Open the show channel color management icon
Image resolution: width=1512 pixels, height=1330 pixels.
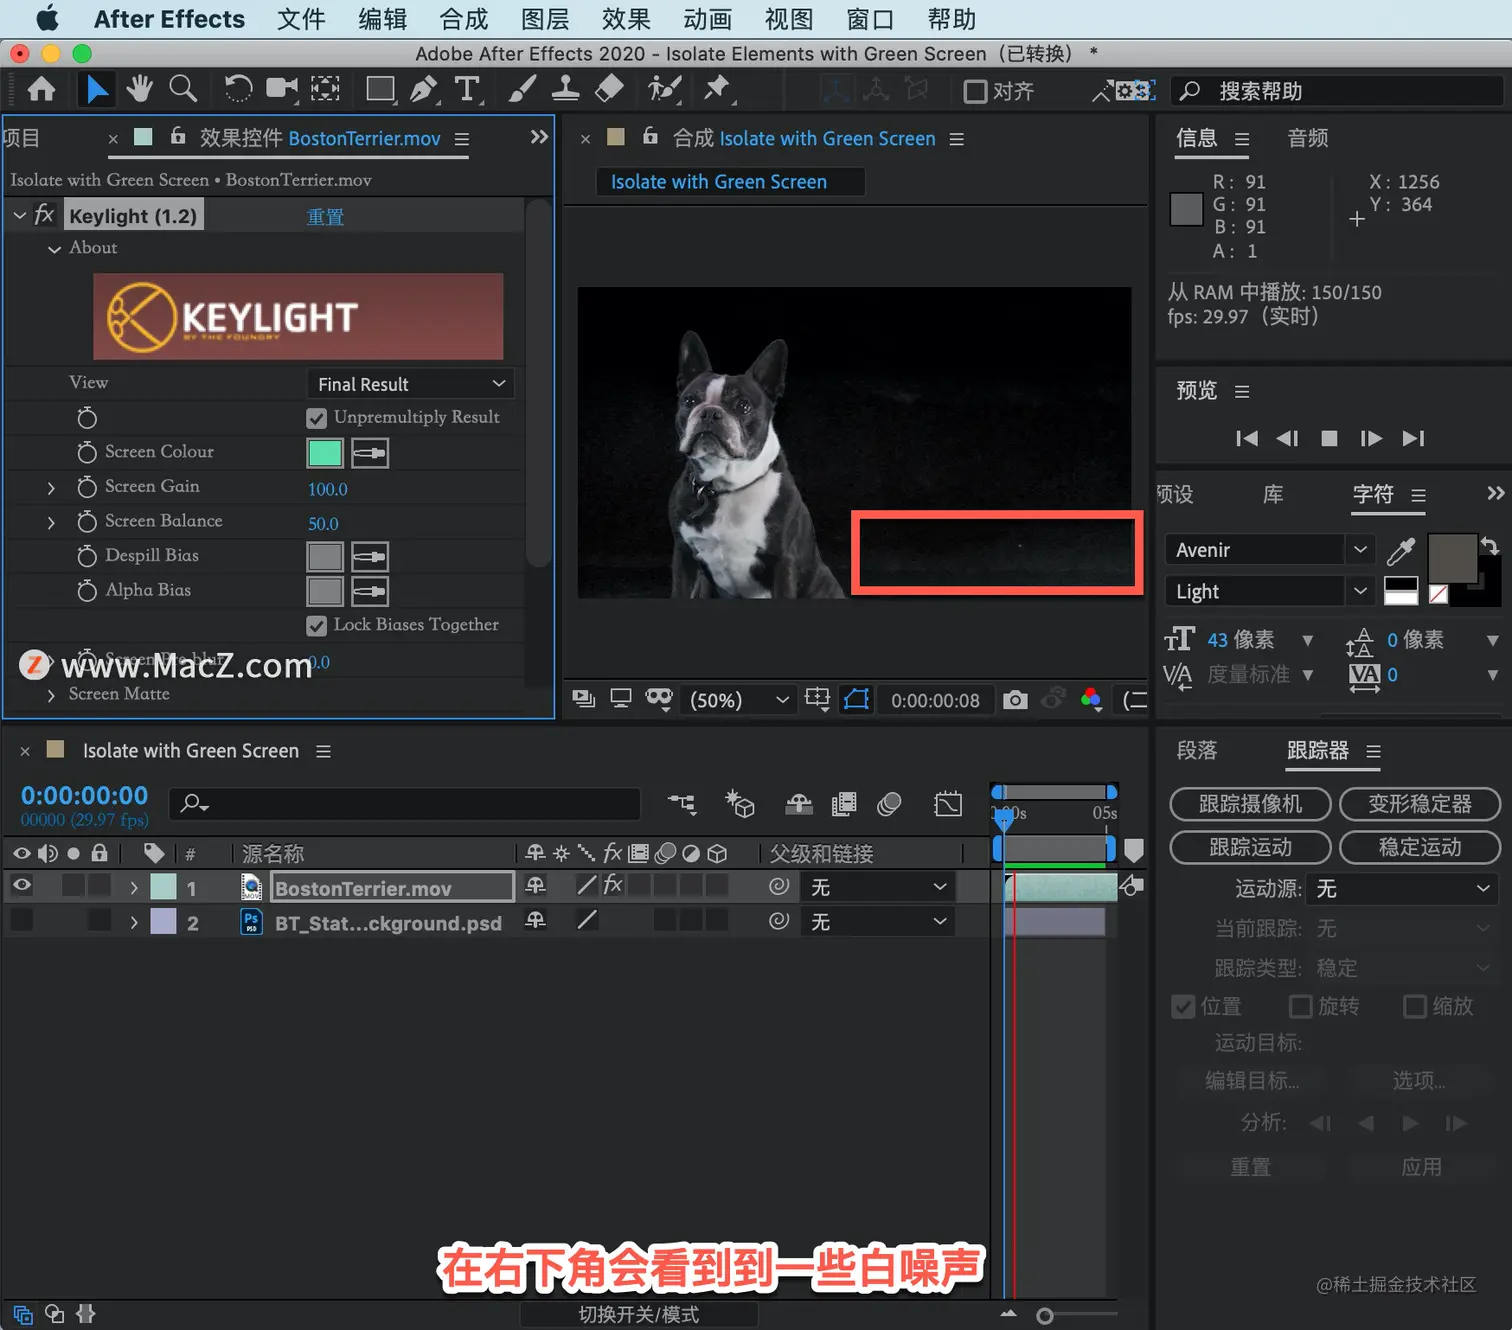pyautogui.click(x=1091, y=700)
